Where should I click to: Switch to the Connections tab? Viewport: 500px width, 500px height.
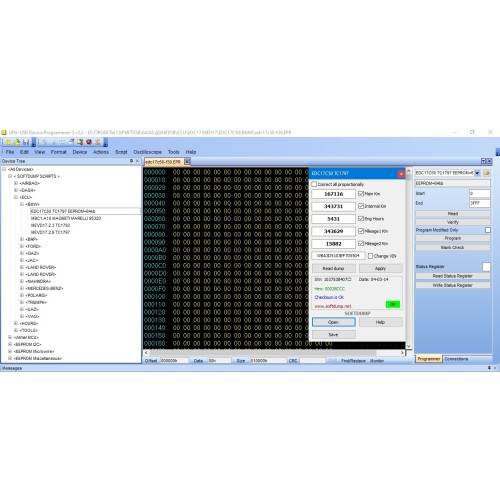tap(456, 359)
